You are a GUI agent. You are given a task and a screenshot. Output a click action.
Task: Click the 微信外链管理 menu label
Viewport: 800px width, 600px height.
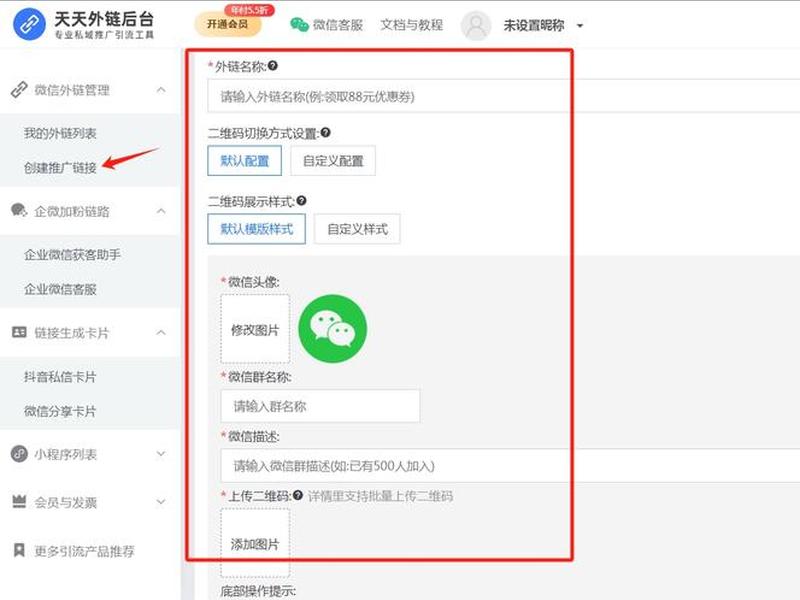pos(72,90)
